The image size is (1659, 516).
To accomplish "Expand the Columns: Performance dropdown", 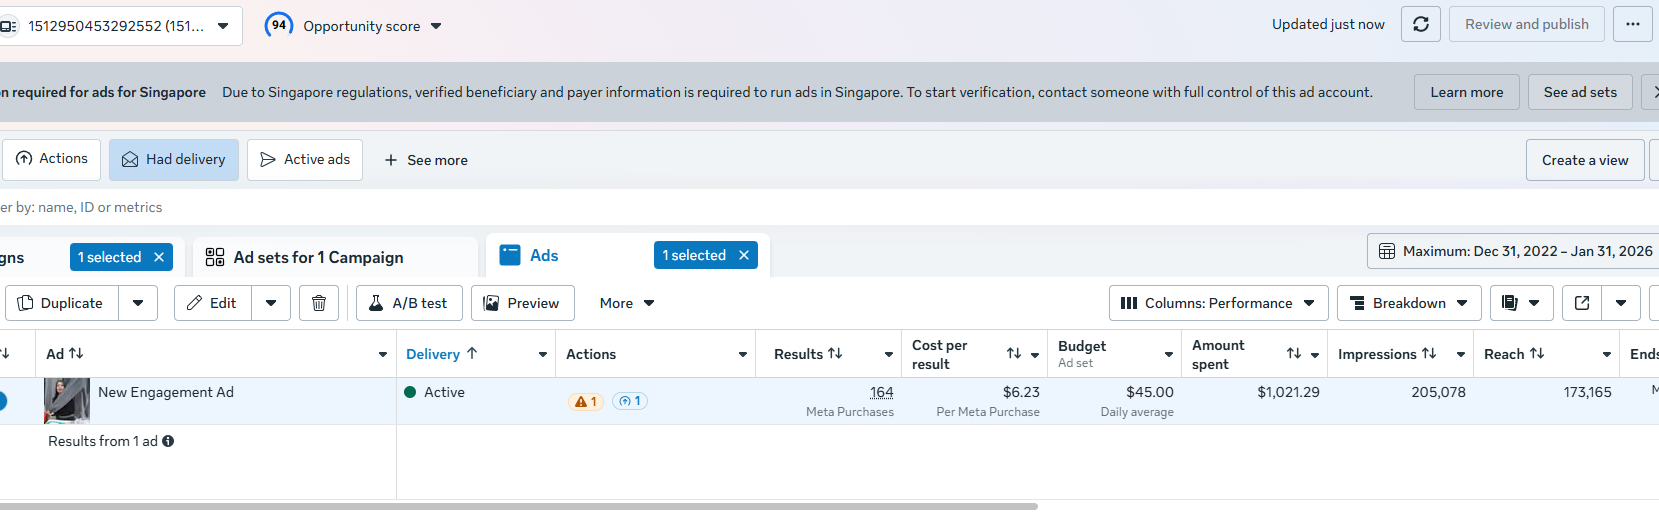I will 1218,303.
